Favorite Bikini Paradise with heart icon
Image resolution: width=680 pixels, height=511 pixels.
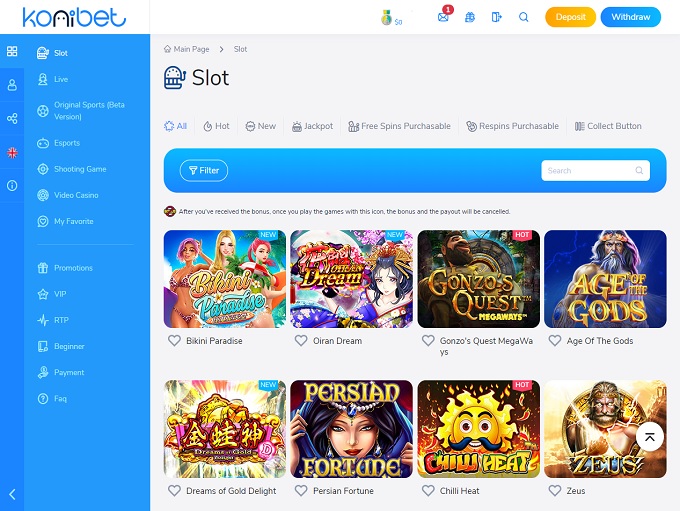click(174, 341)
